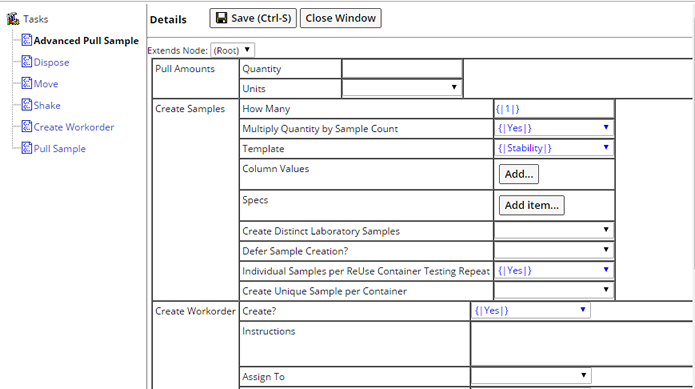This screenshot has width=695, height=389.
Task: Click the Quantity input field
Action: tap(402, 69)
